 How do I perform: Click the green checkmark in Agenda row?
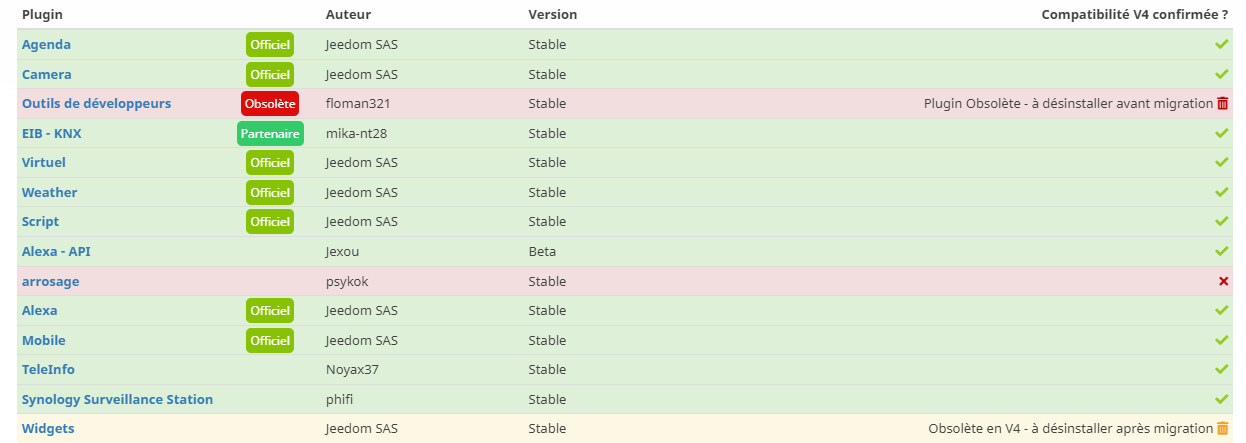pyautogui.click(x=1221, y=44)
